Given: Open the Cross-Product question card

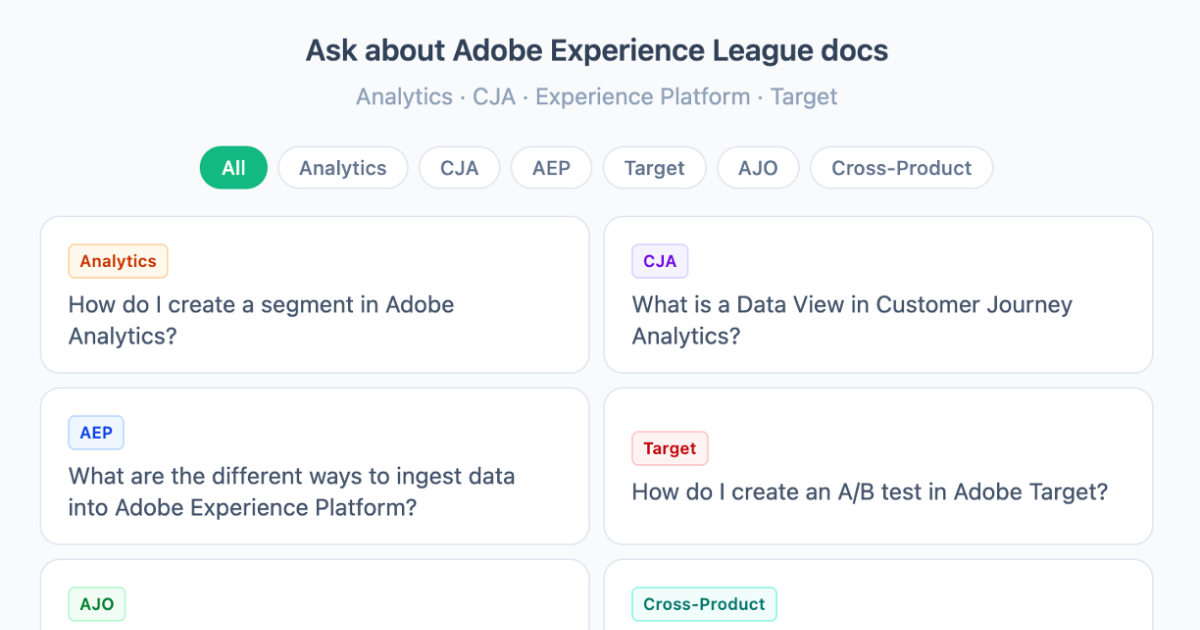Looking at the screenshot, I should point(878,595).
